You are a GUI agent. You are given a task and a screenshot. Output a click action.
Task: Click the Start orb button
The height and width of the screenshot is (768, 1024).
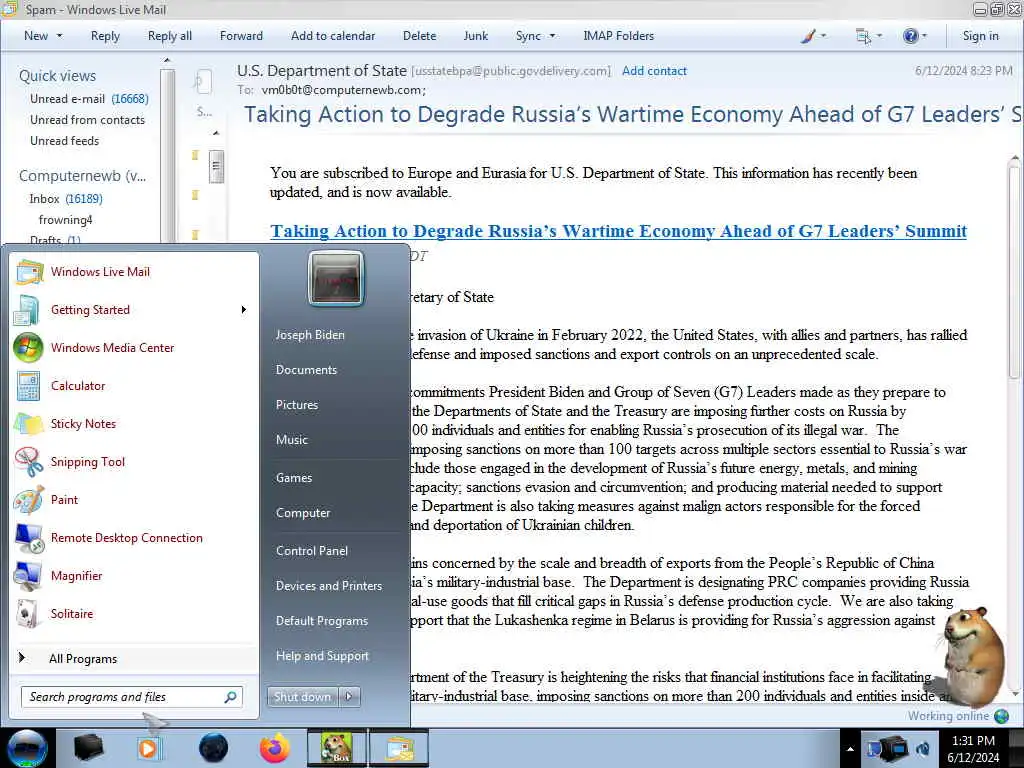point(27,748)
